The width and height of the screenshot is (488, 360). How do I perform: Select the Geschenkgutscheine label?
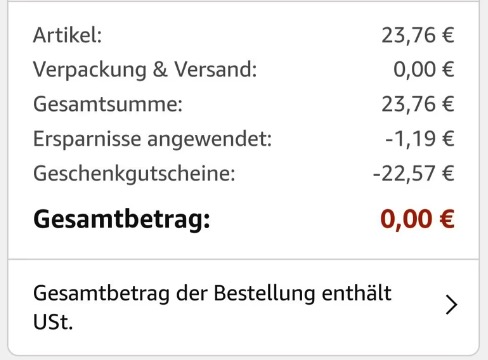(x=134, y=174)
